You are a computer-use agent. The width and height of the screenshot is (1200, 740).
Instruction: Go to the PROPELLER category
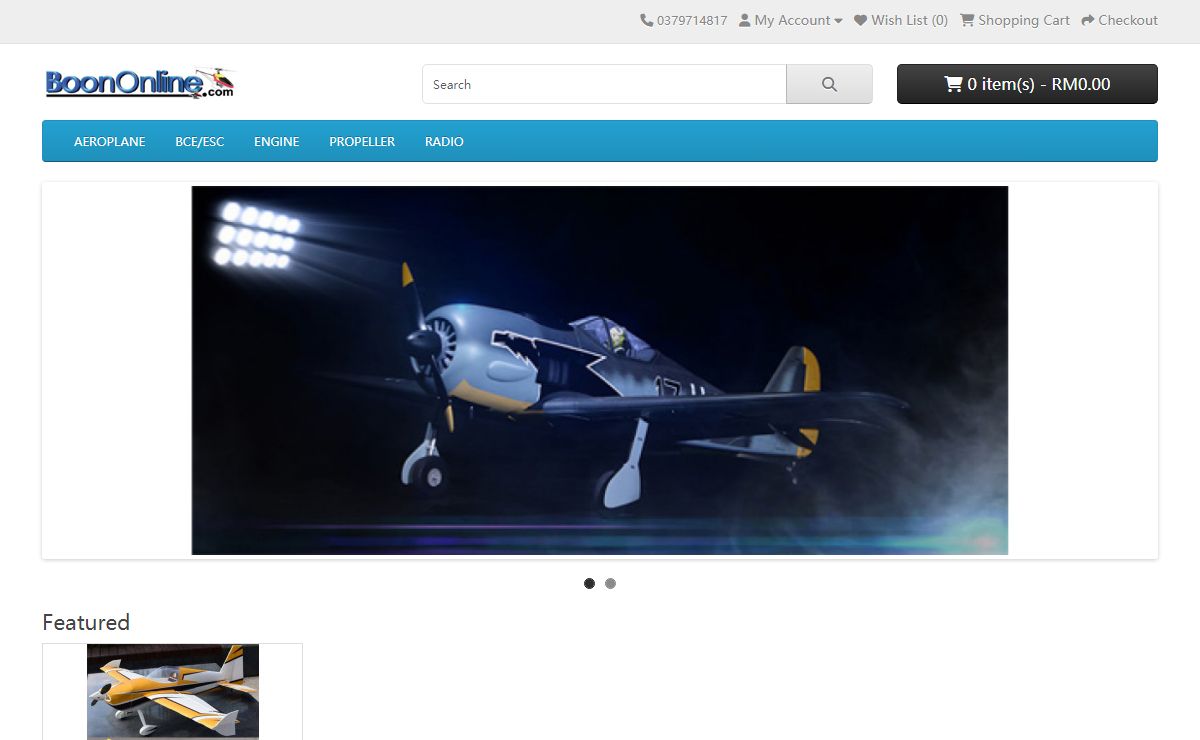pos(362,142)
